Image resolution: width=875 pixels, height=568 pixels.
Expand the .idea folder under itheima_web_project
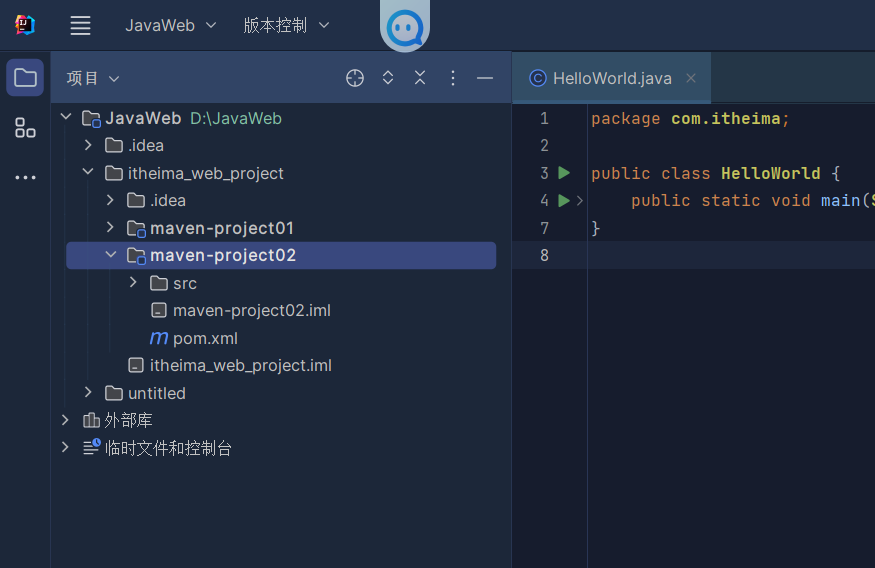(110, 200)
